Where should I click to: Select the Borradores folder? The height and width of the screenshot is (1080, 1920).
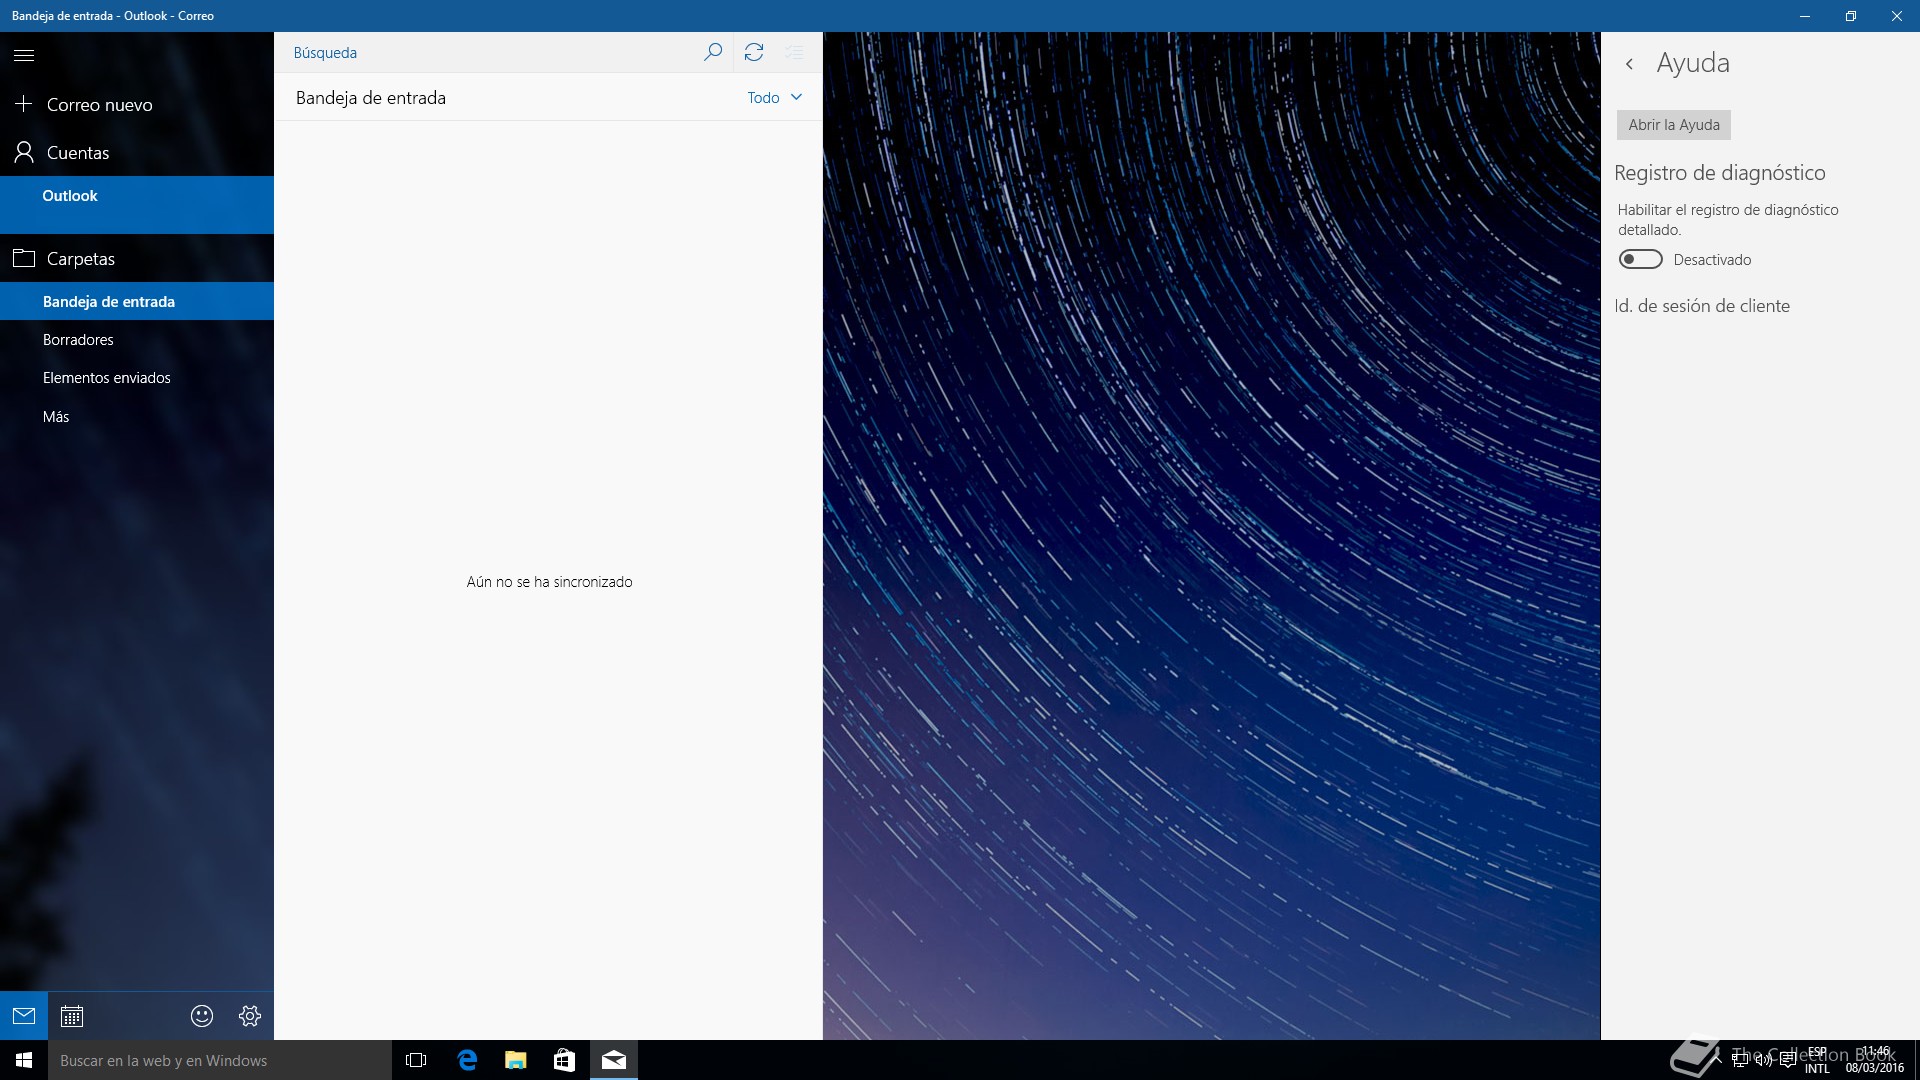coord(78,340)
